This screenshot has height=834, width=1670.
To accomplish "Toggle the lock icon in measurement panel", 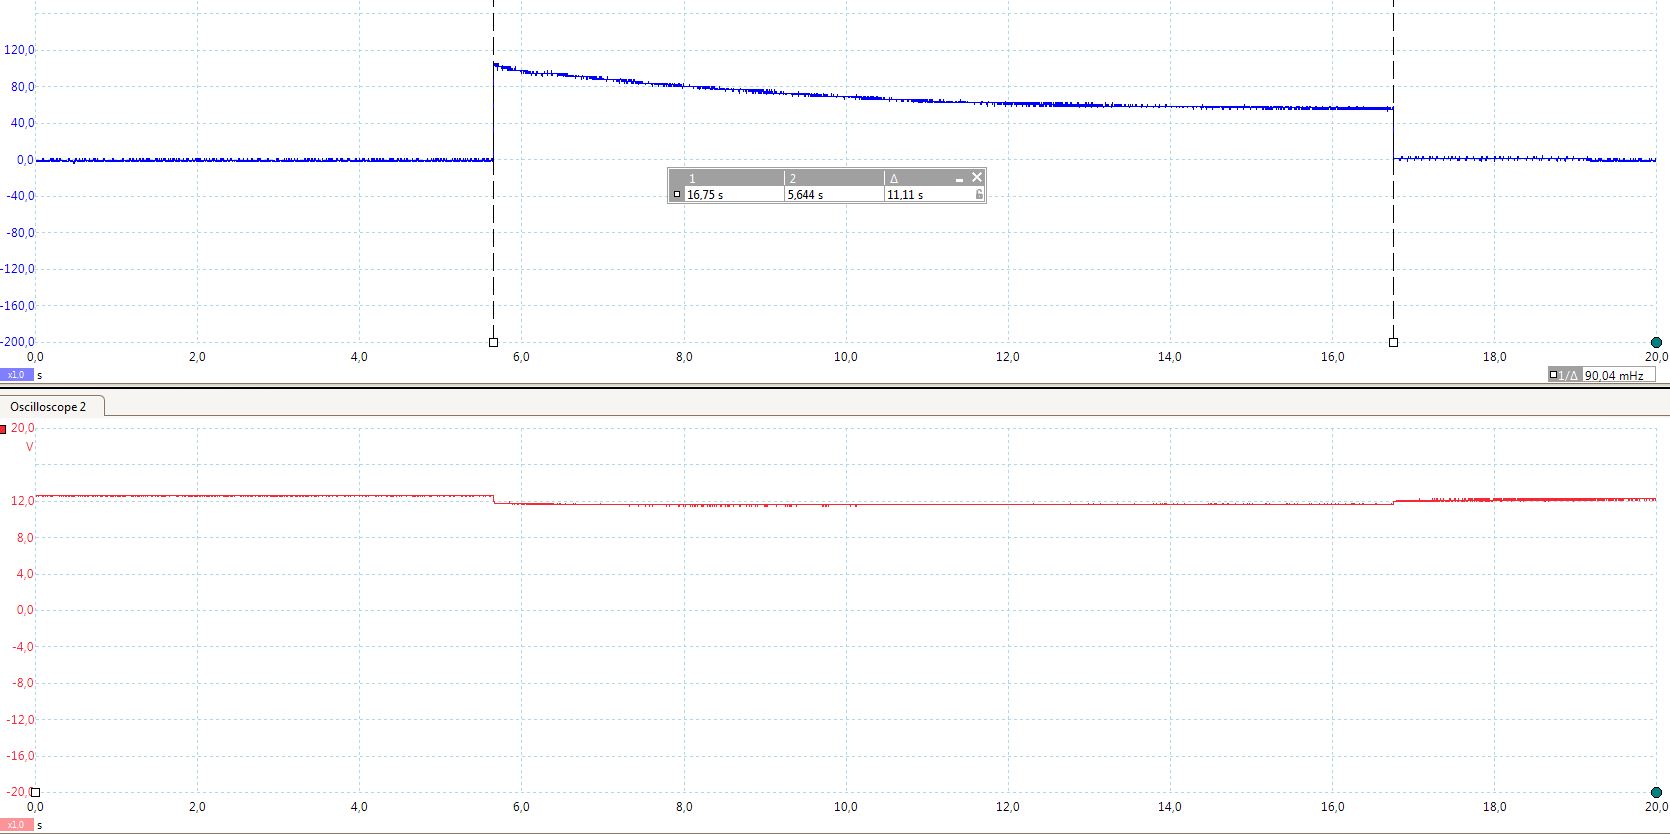I will [x=979, y=195].
